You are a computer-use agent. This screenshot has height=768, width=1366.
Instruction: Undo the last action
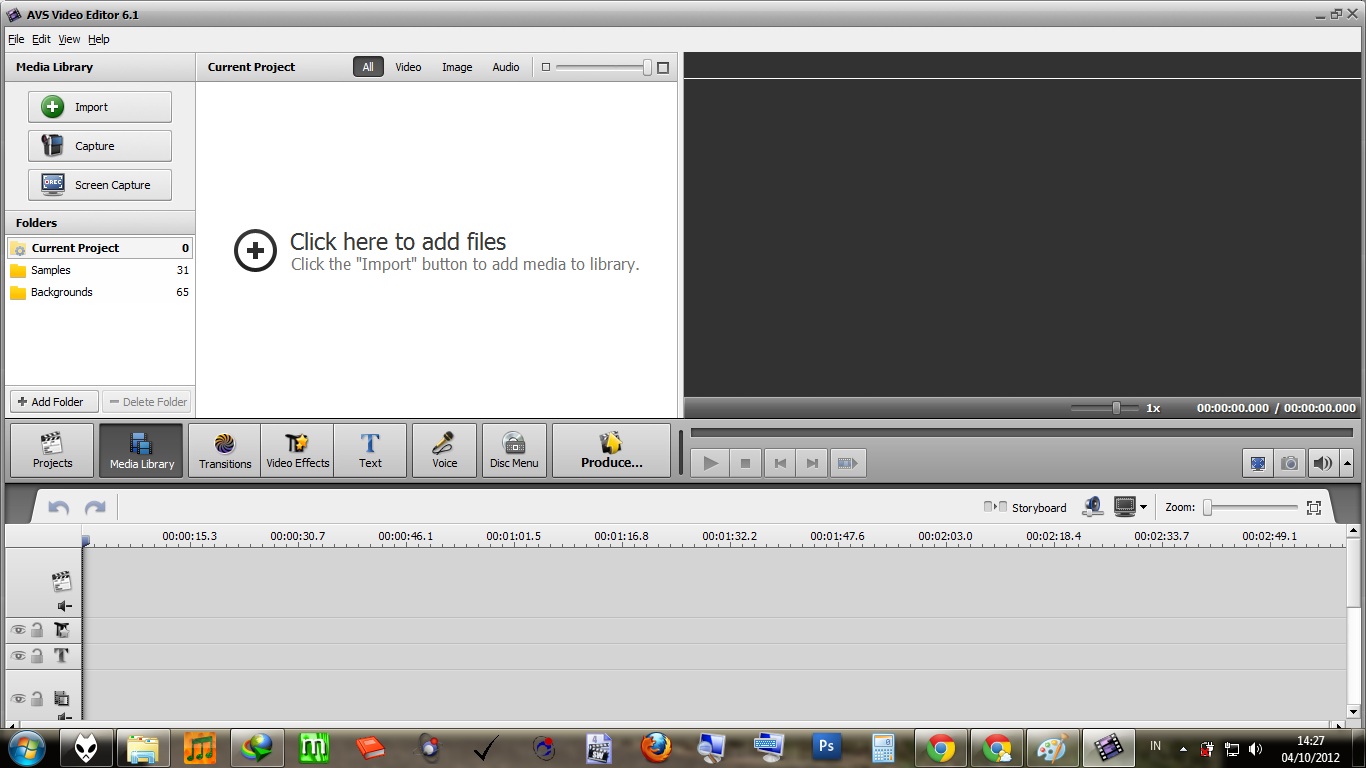tap(58, 507)
